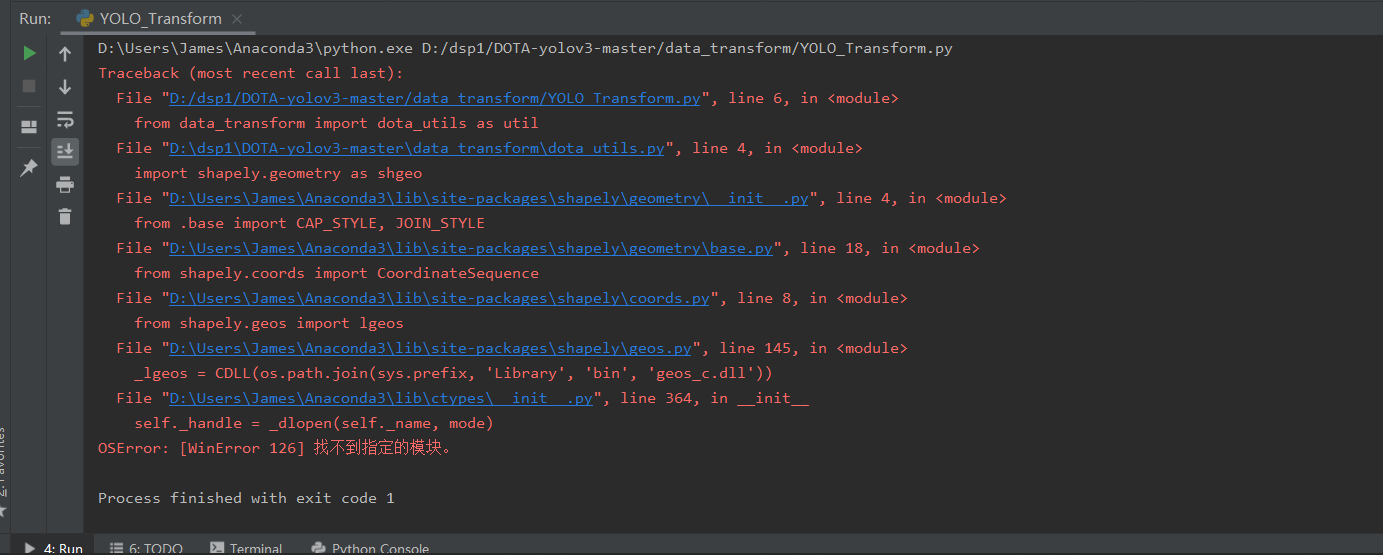The width and height of the screenshot is (1383, 555).
Task: Open the ctypes __init__.py file link
Action: [x=381, y=398]
